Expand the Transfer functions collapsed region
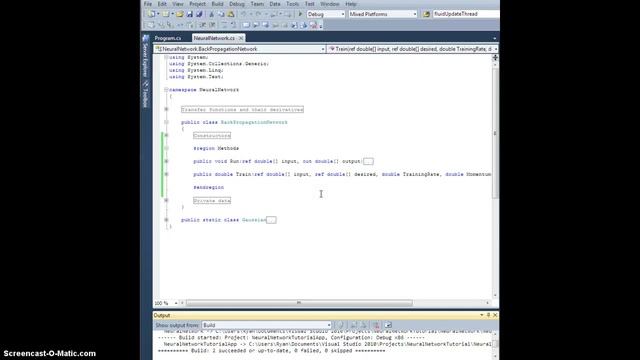The height and width of the screenshot is (360, 640). pyautogui.click(x=166, y=109)
